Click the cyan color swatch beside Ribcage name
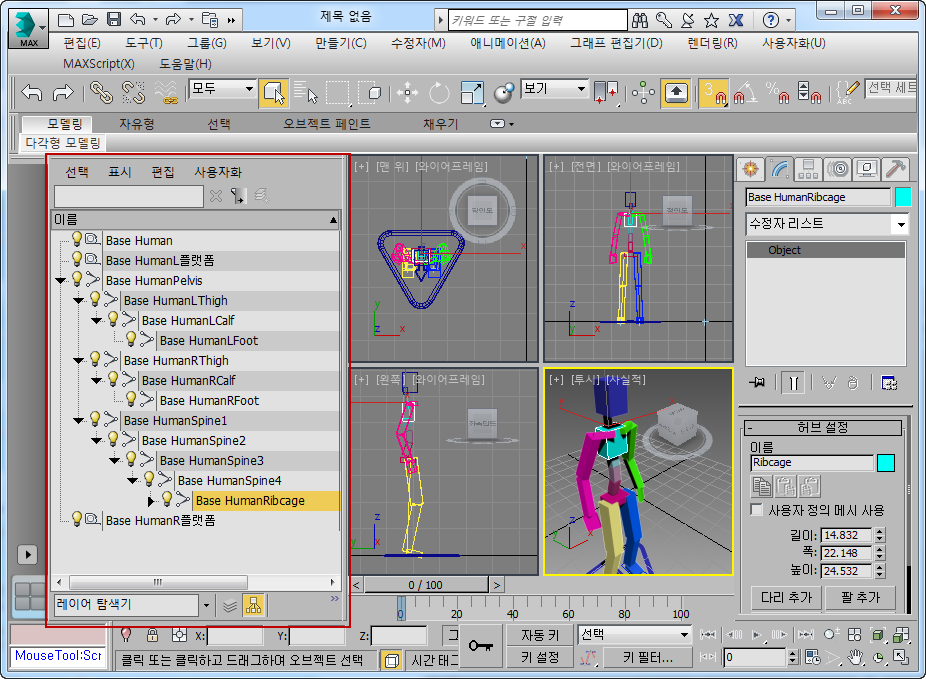This screenshot has height=679, width=926. coord(885,463)
